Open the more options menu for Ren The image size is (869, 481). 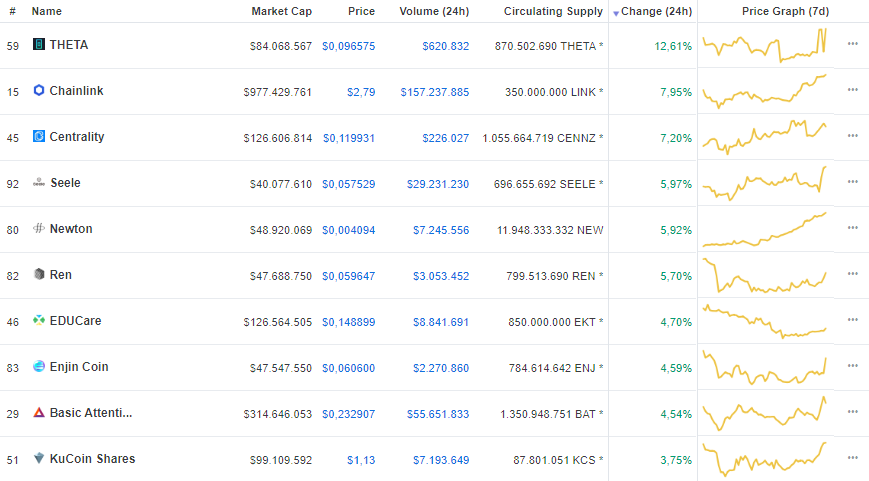[x=852, y=274]
